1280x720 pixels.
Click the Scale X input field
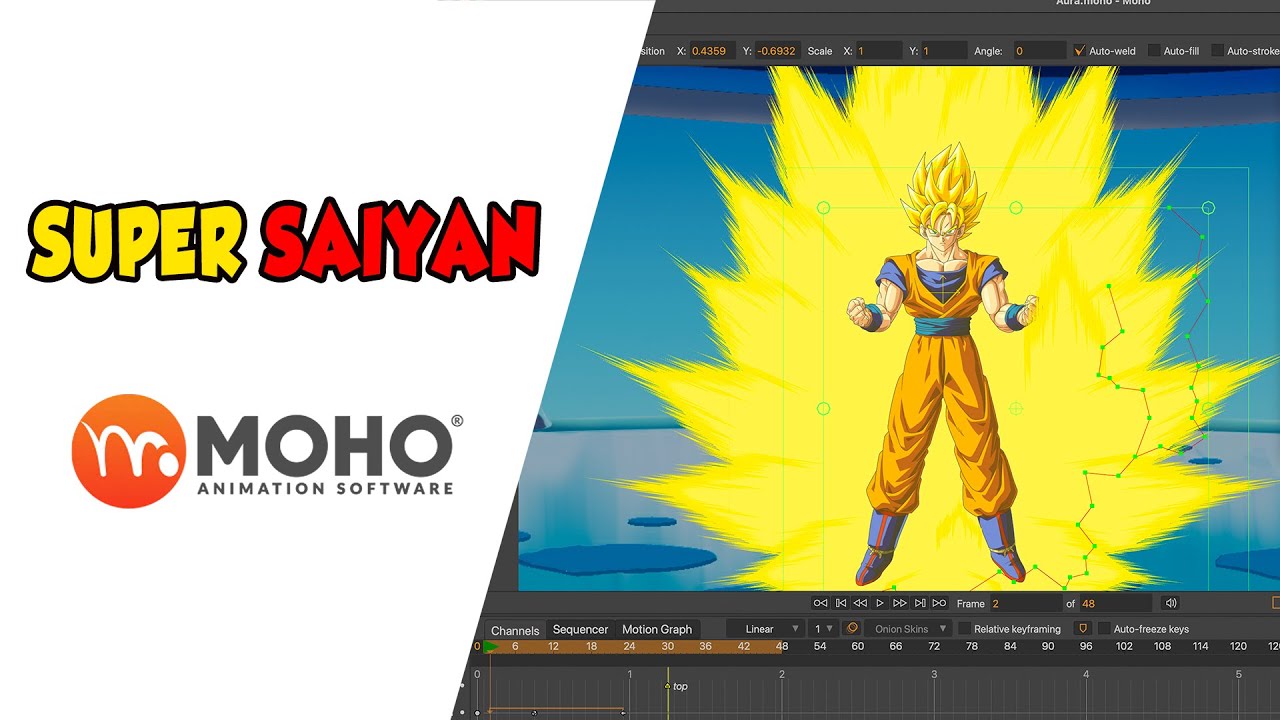878,51
